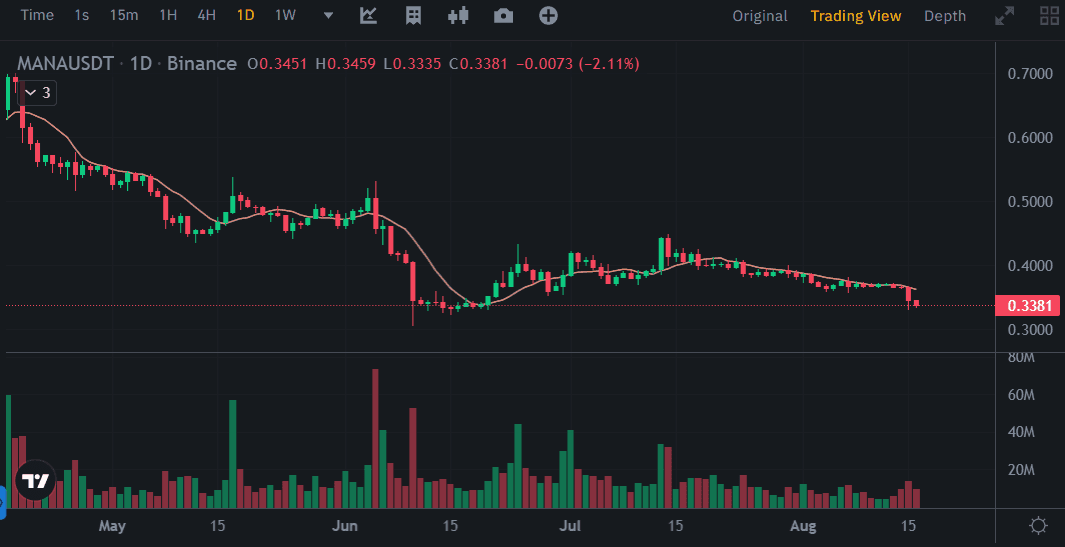Click the building-shaped toolbar icon

pyautogui.click(x=413, y=16)
